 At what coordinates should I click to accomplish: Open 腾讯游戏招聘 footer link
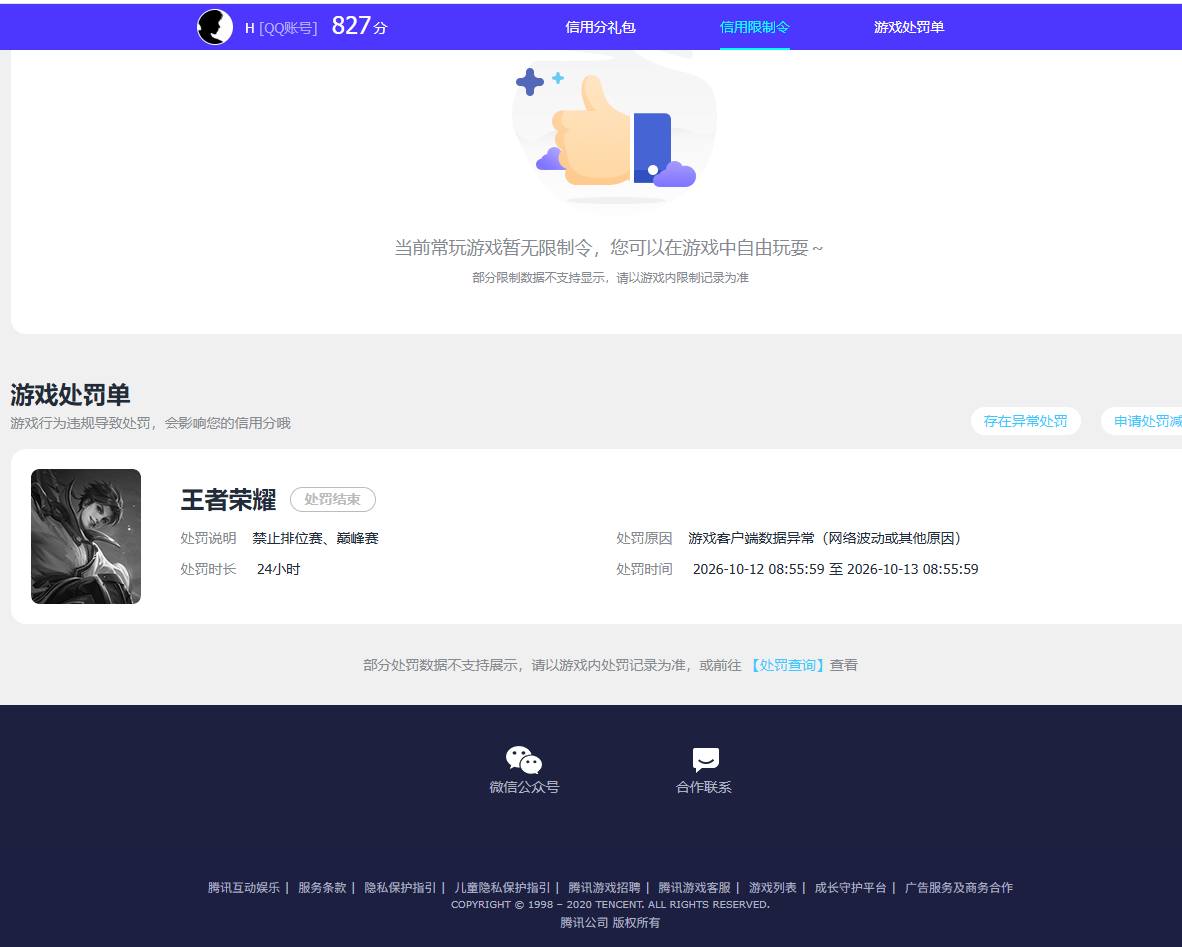[604, 887]
